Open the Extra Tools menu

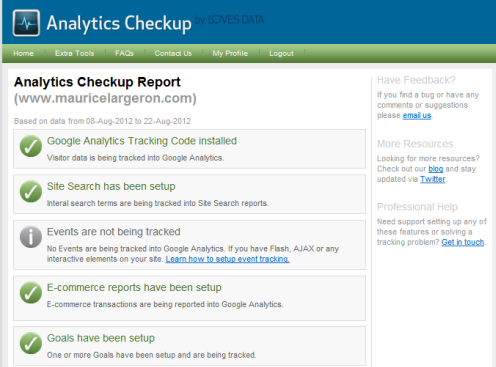75,53
